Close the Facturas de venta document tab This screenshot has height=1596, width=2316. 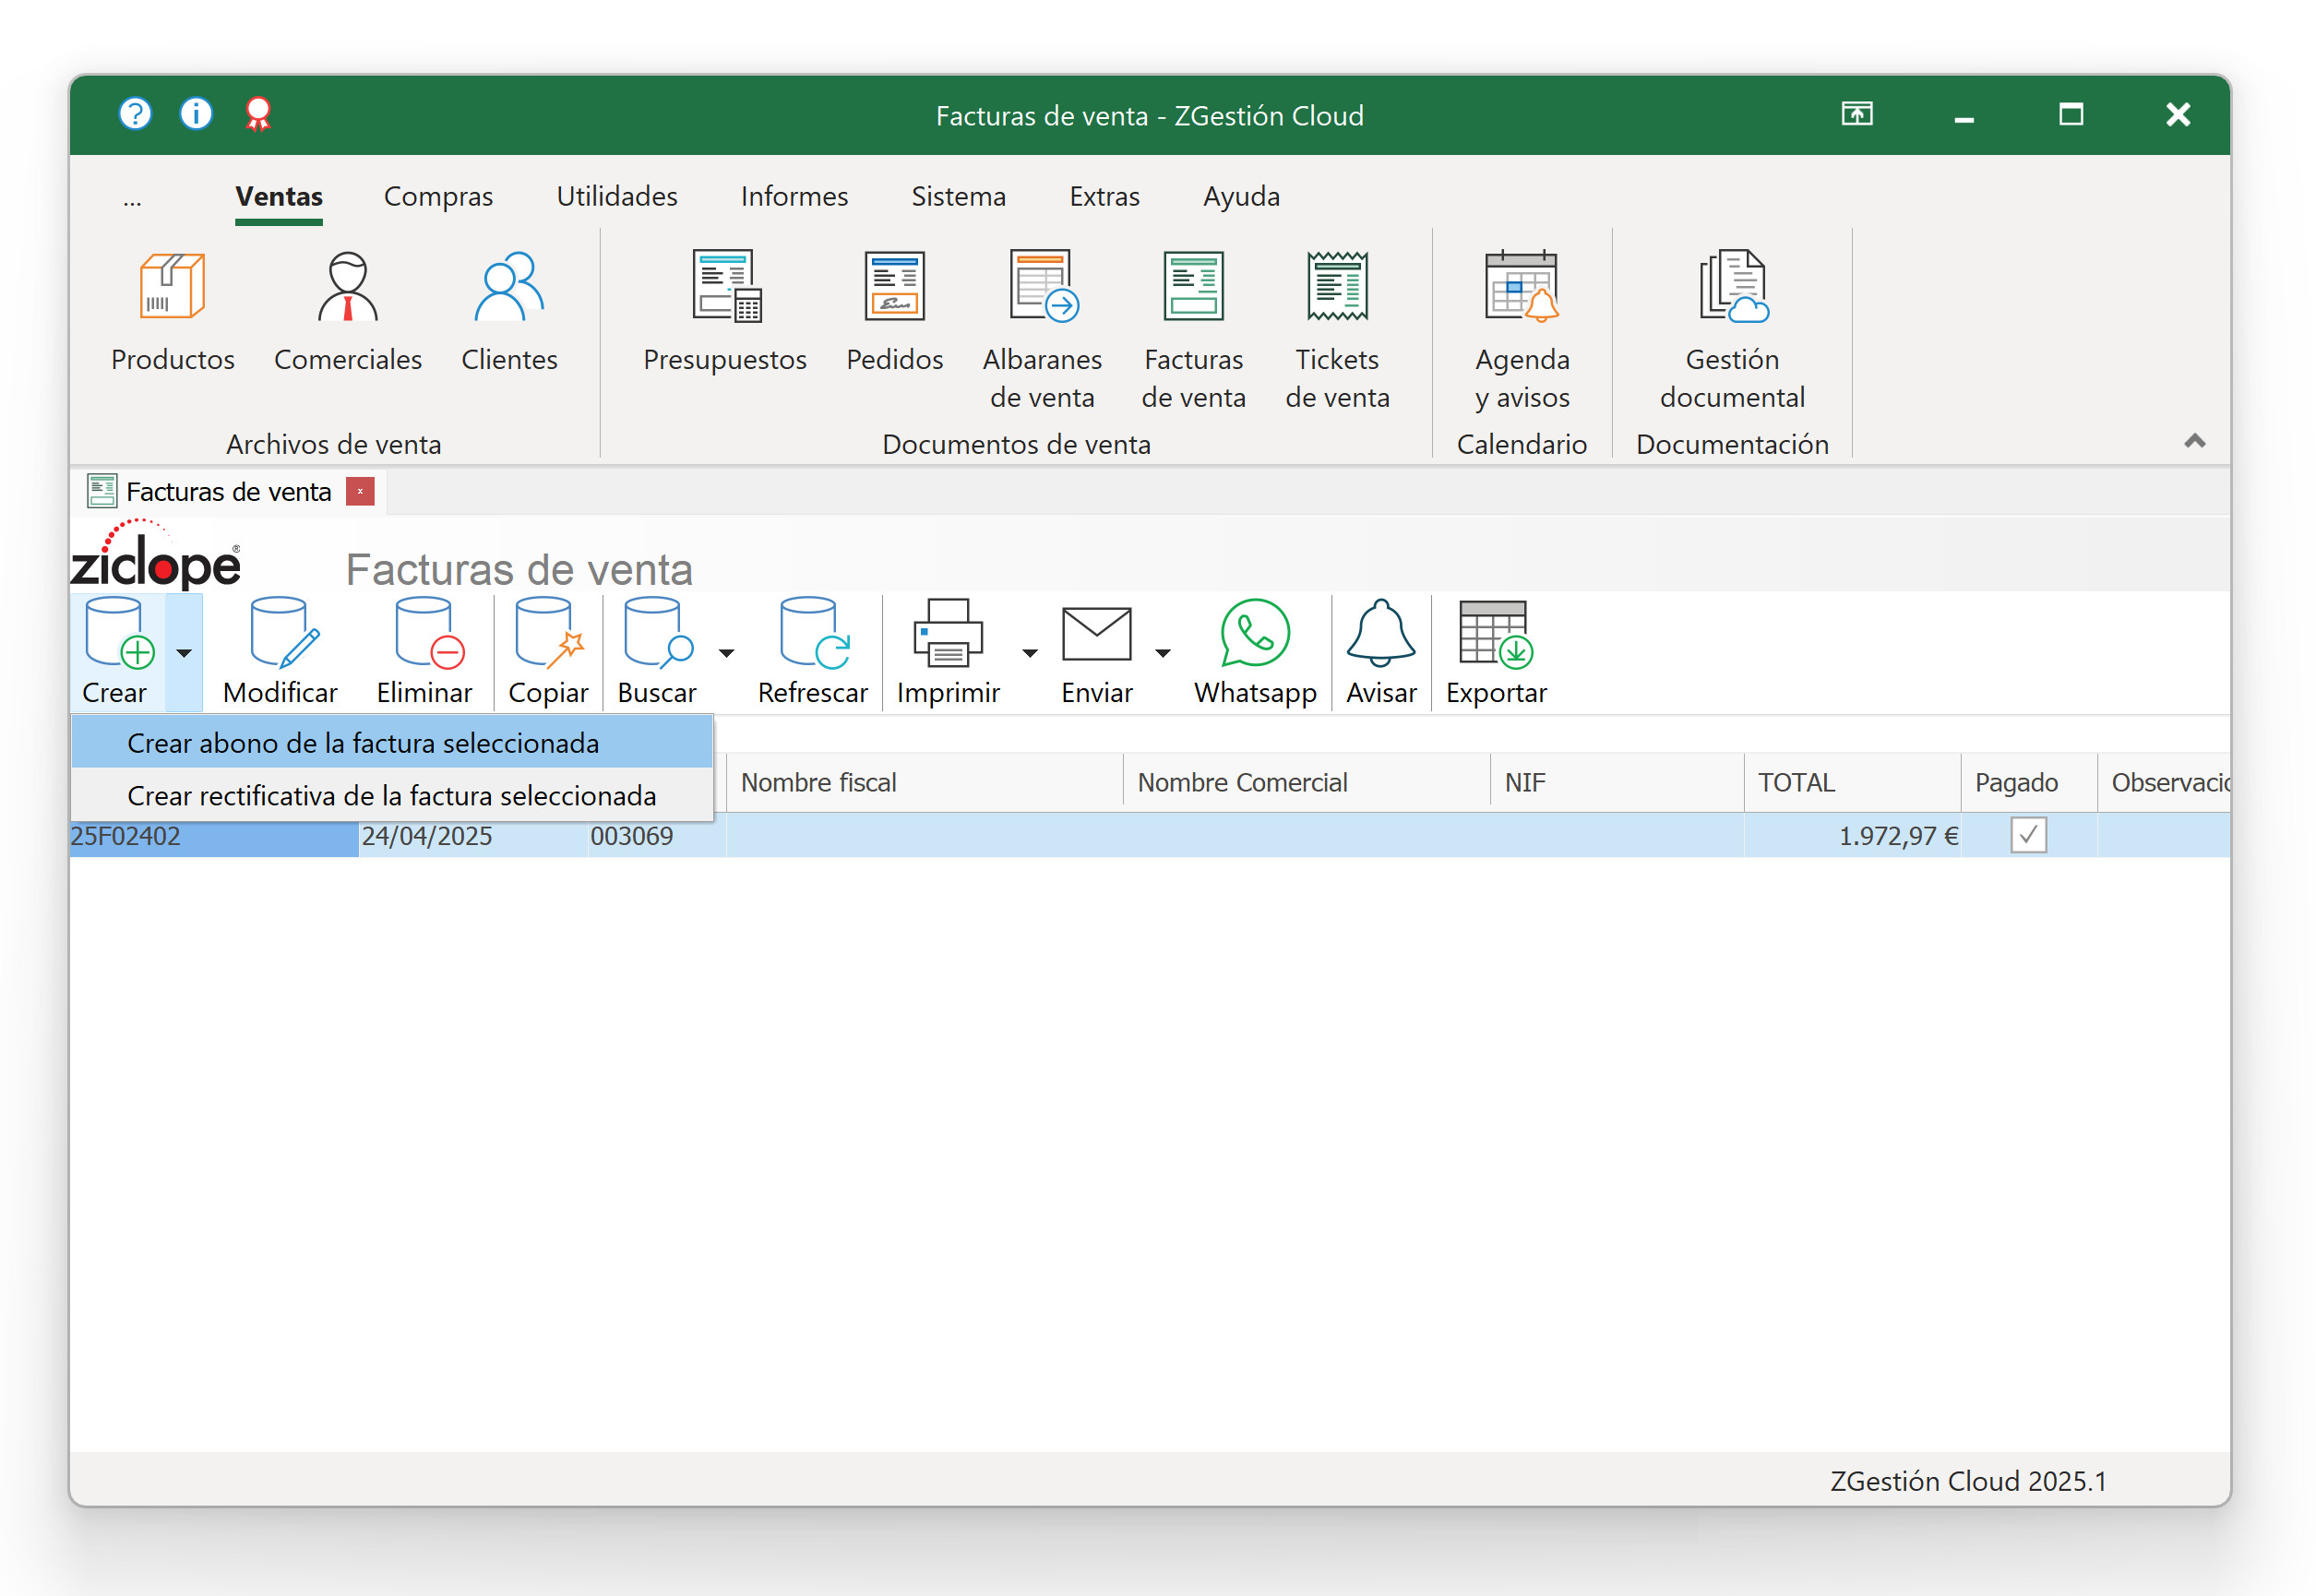pos(360,491)
